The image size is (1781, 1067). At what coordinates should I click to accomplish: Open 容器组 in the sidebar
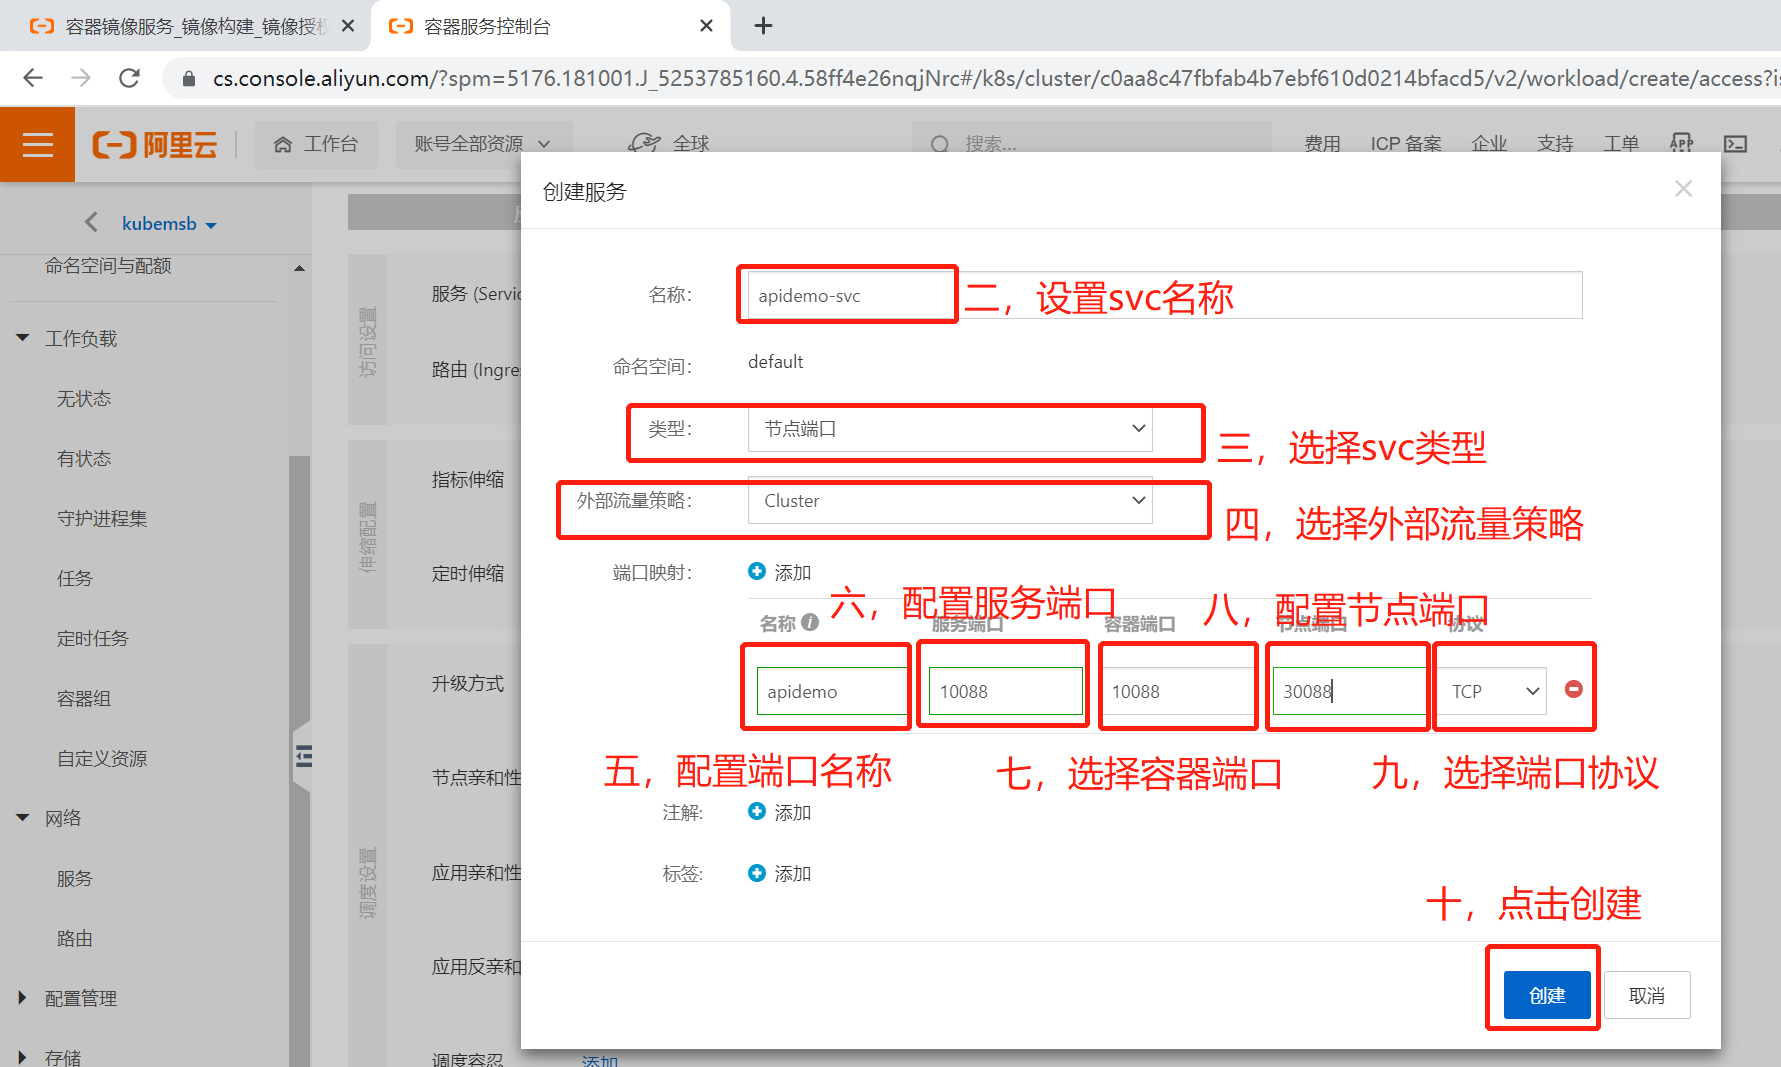pos(84,699)
